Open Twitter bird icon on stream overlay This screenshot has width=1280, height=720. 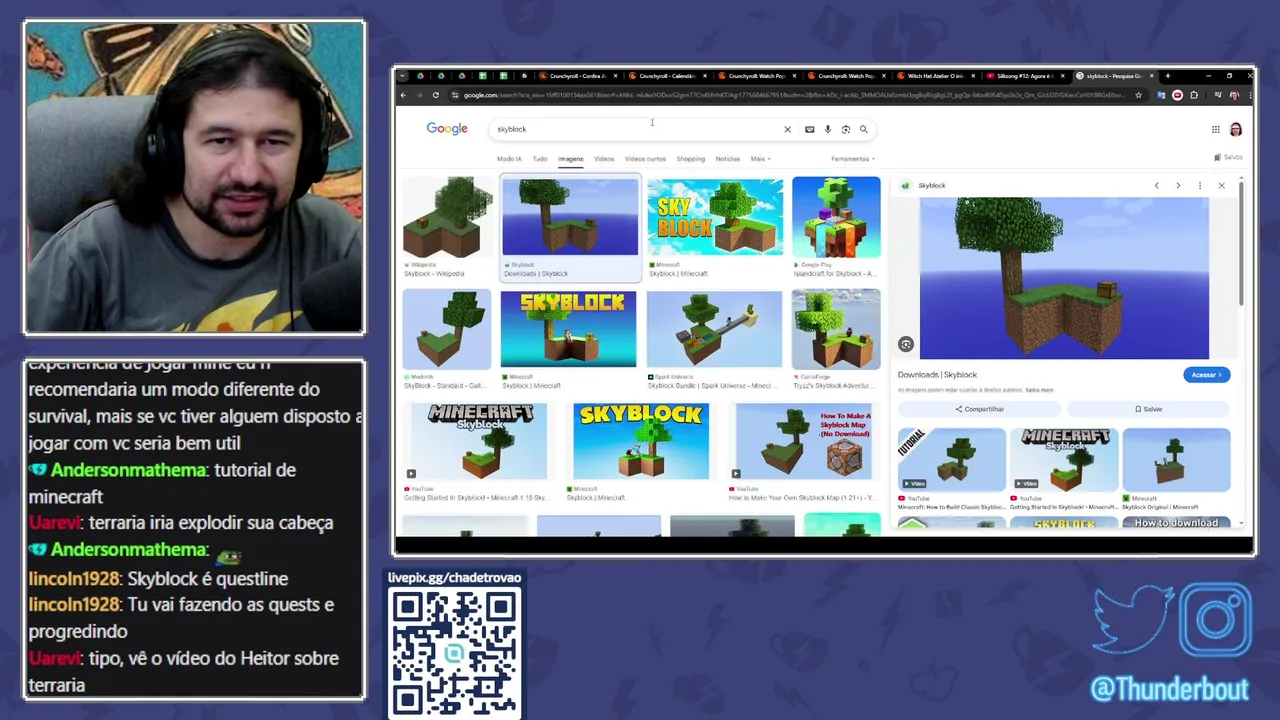[x=1133, y=620]
